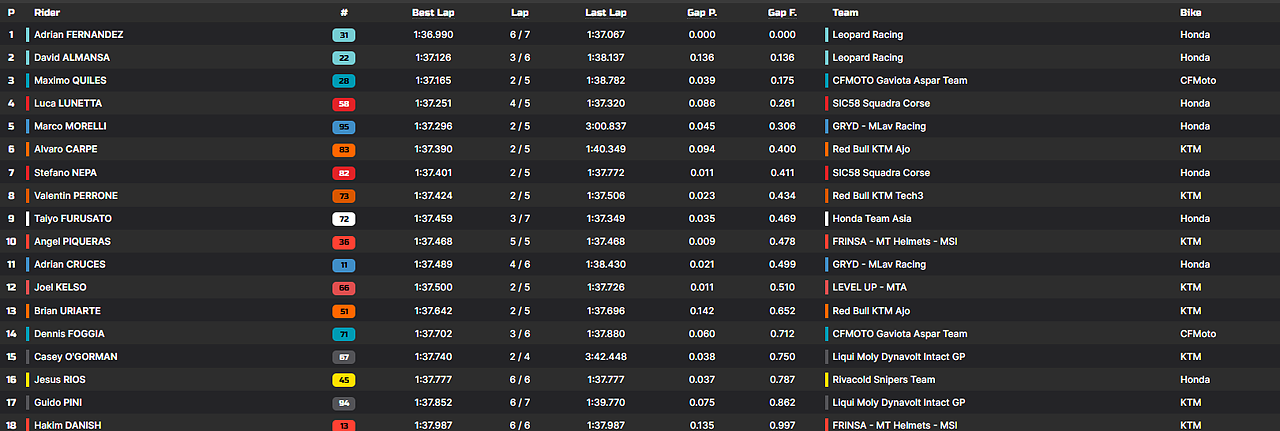Sort by the Bike column header
Viewport: 1280px width, 431px height.
(1191, 13)
